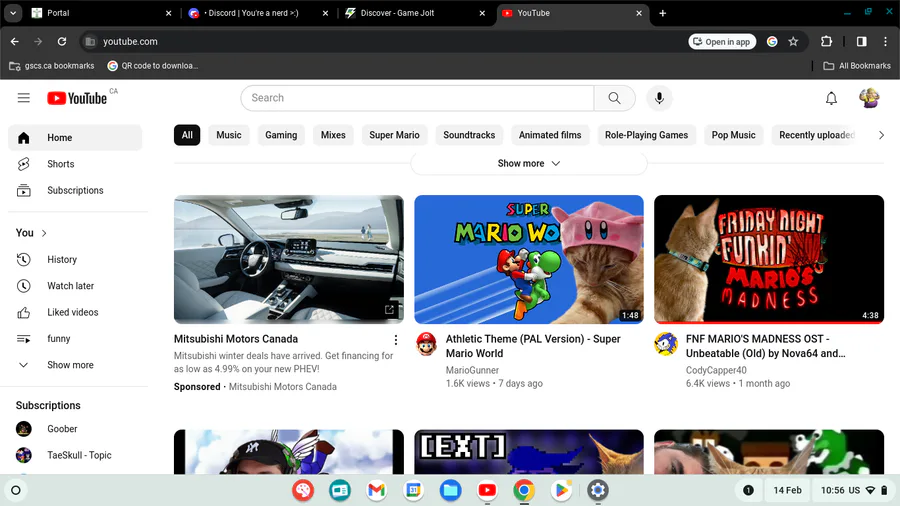Open gscs.ca bookmarks folder
The width and height of the screenshot is (900, 506).
coord(52,66)
